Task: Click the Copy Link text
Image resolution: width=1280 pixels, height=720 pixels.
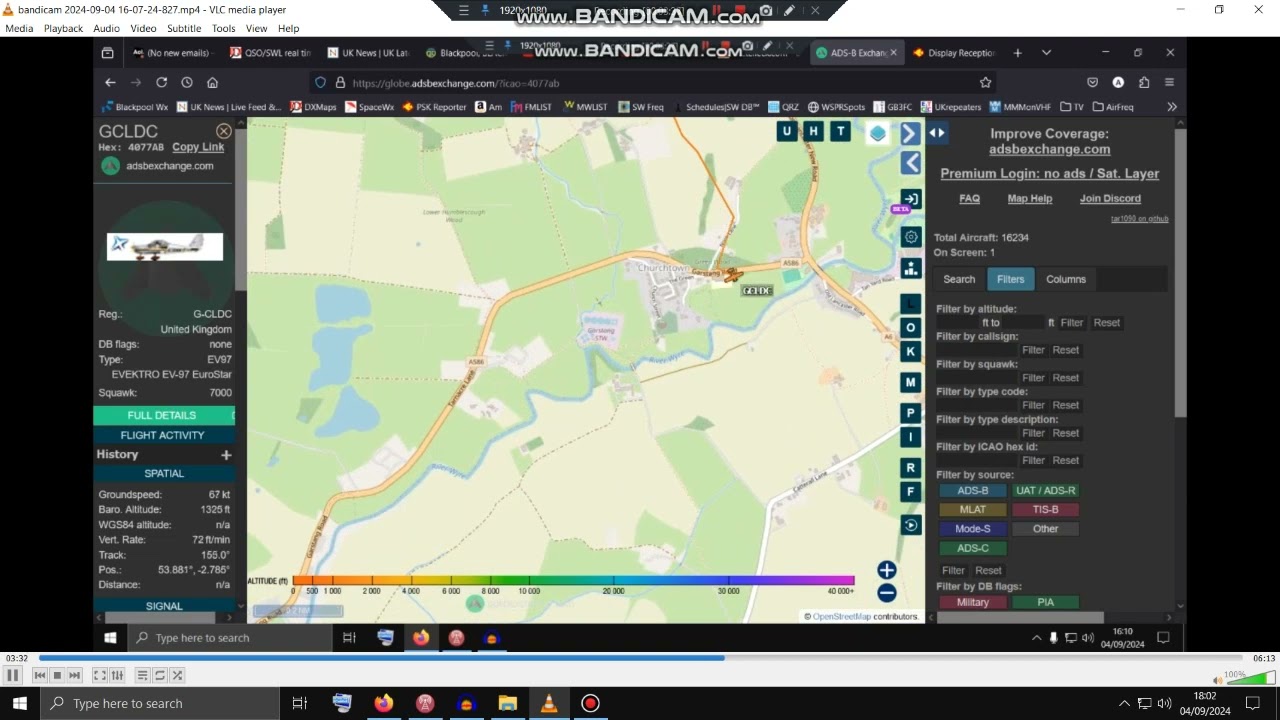Action: pos(198,147)
